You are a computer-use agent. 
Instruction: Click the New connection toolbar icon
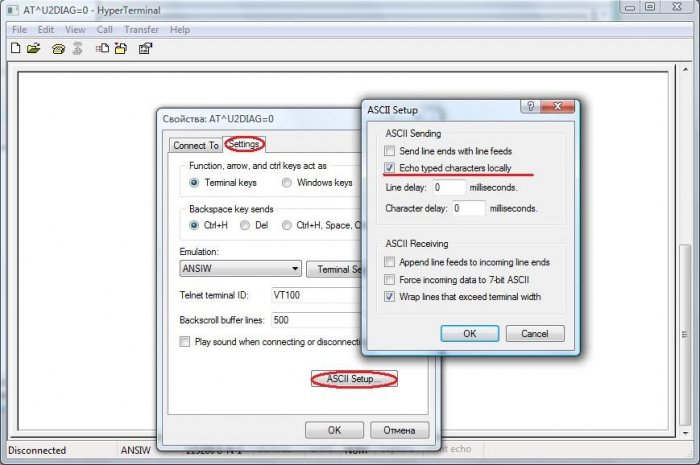click(15, 48)
